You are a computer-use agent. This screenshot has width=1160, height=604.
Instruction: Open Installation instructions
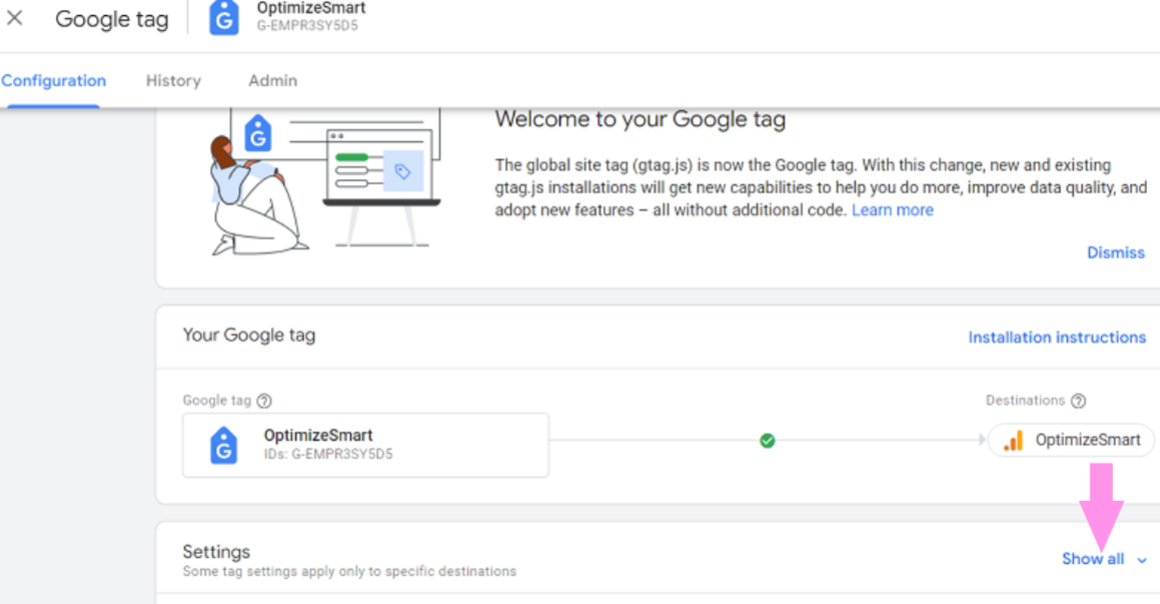[1056, 337]
